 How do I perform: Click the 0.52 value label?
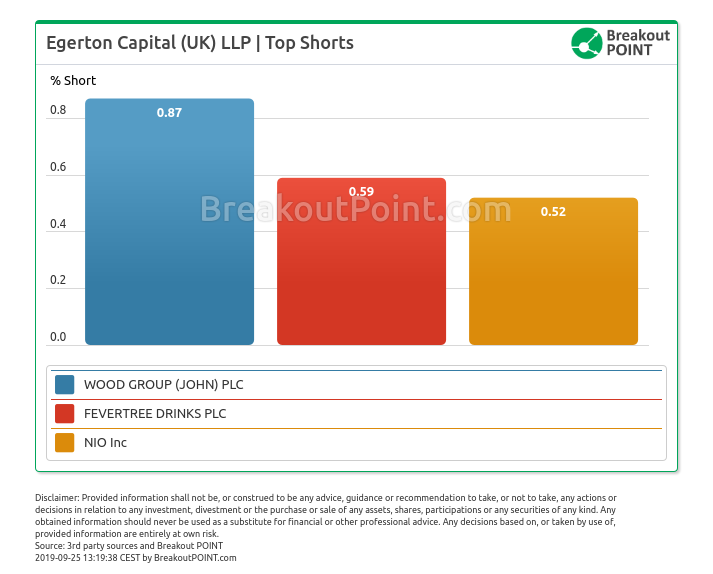[553, 212]
